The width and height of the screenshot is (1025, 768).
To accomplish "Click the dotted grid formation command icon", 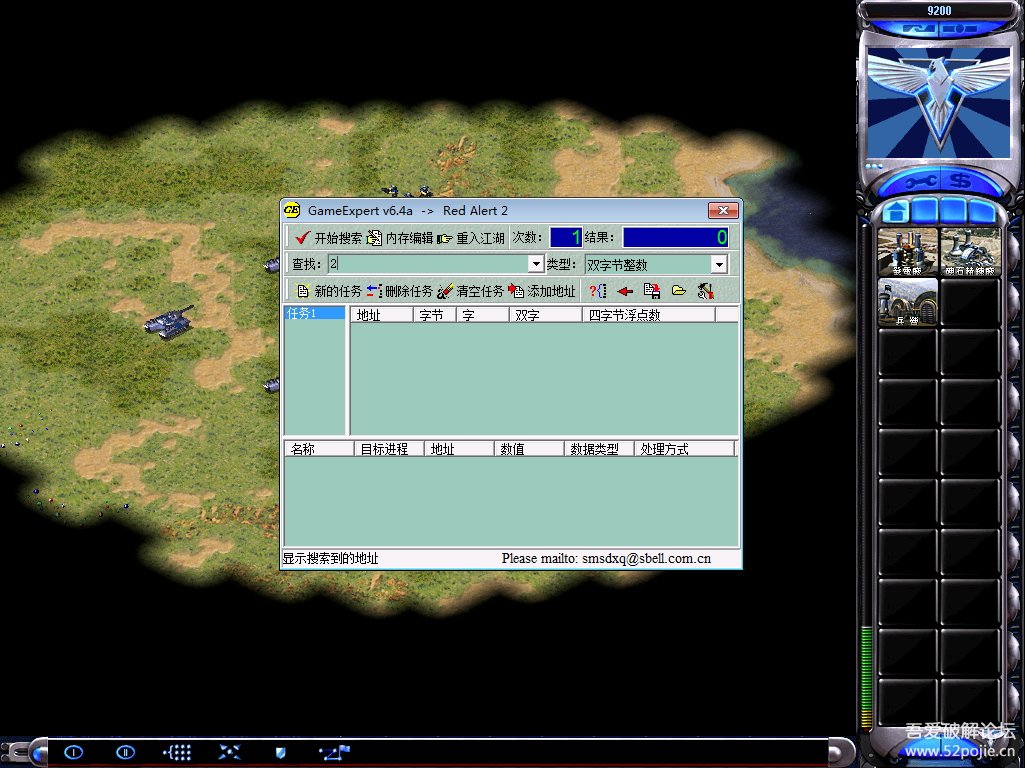I will (177, 752).
